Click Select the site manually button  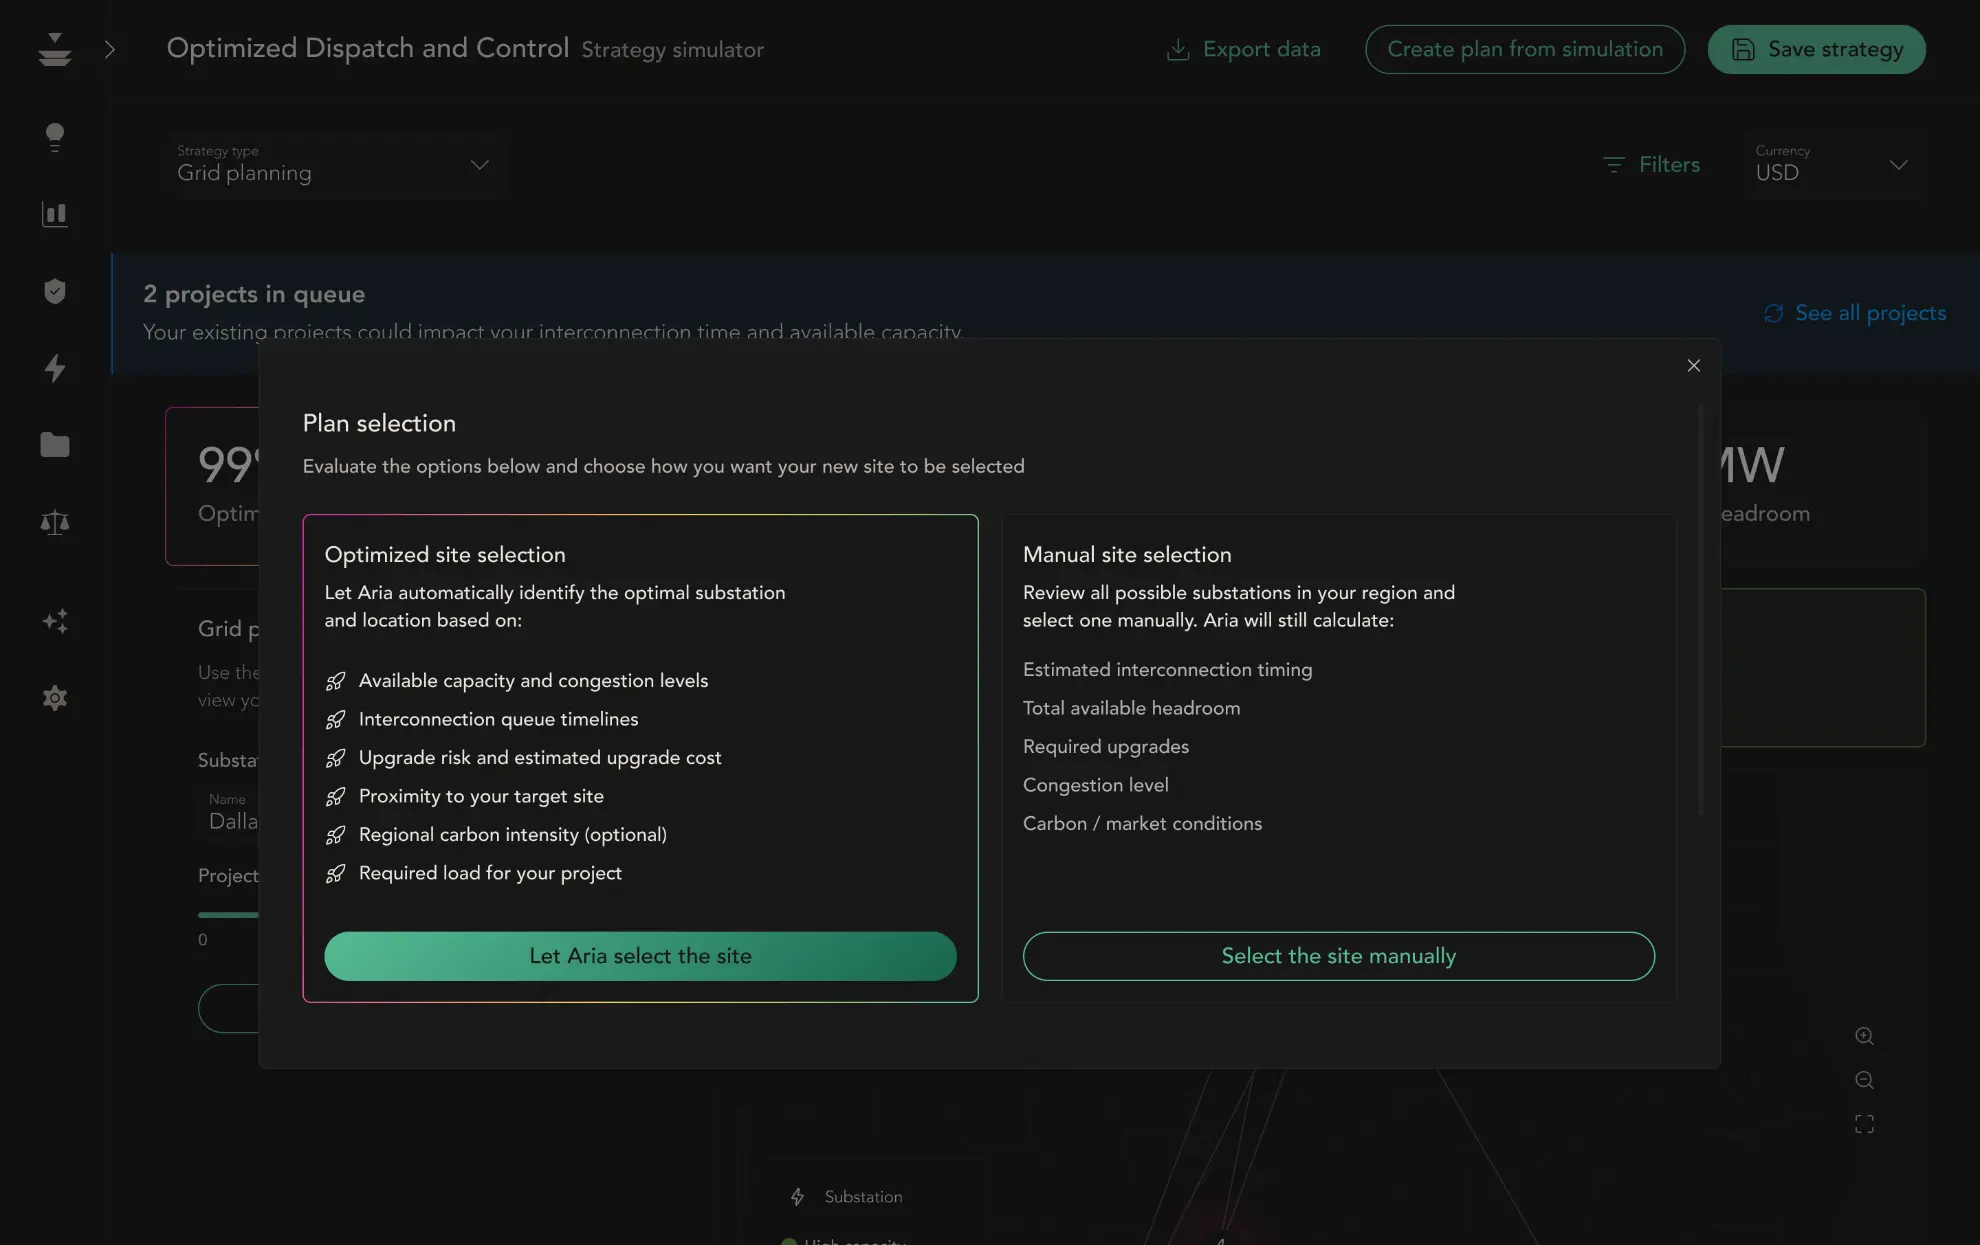tap(1338, 956)
